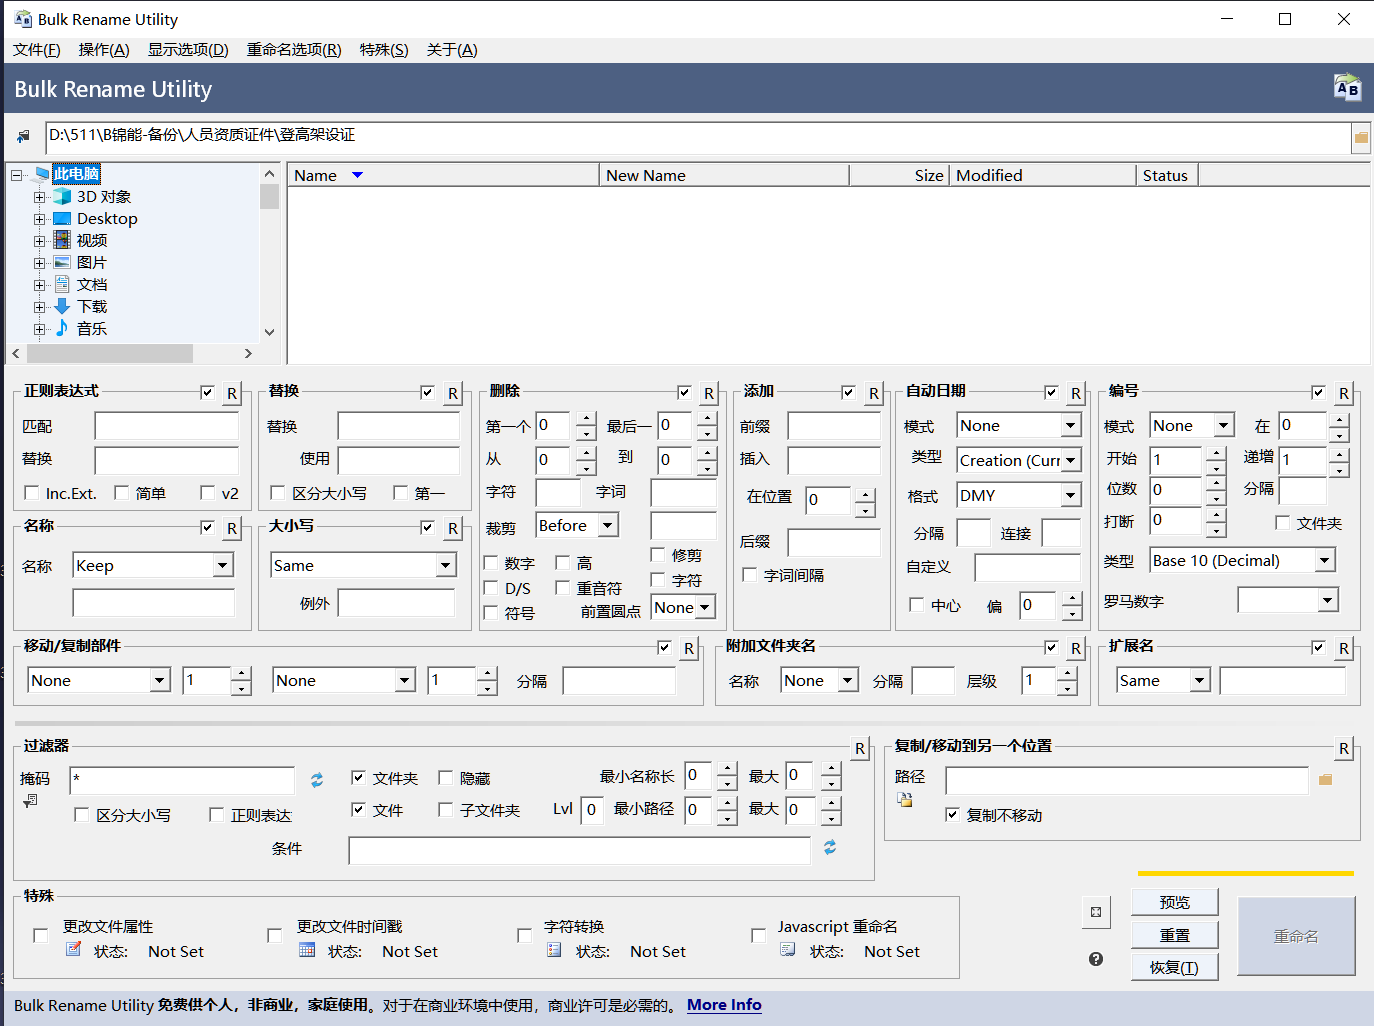Click the Javascript 重命名 status icon
Screen dimensions: 1374x1026
click(x=788, y=949)
